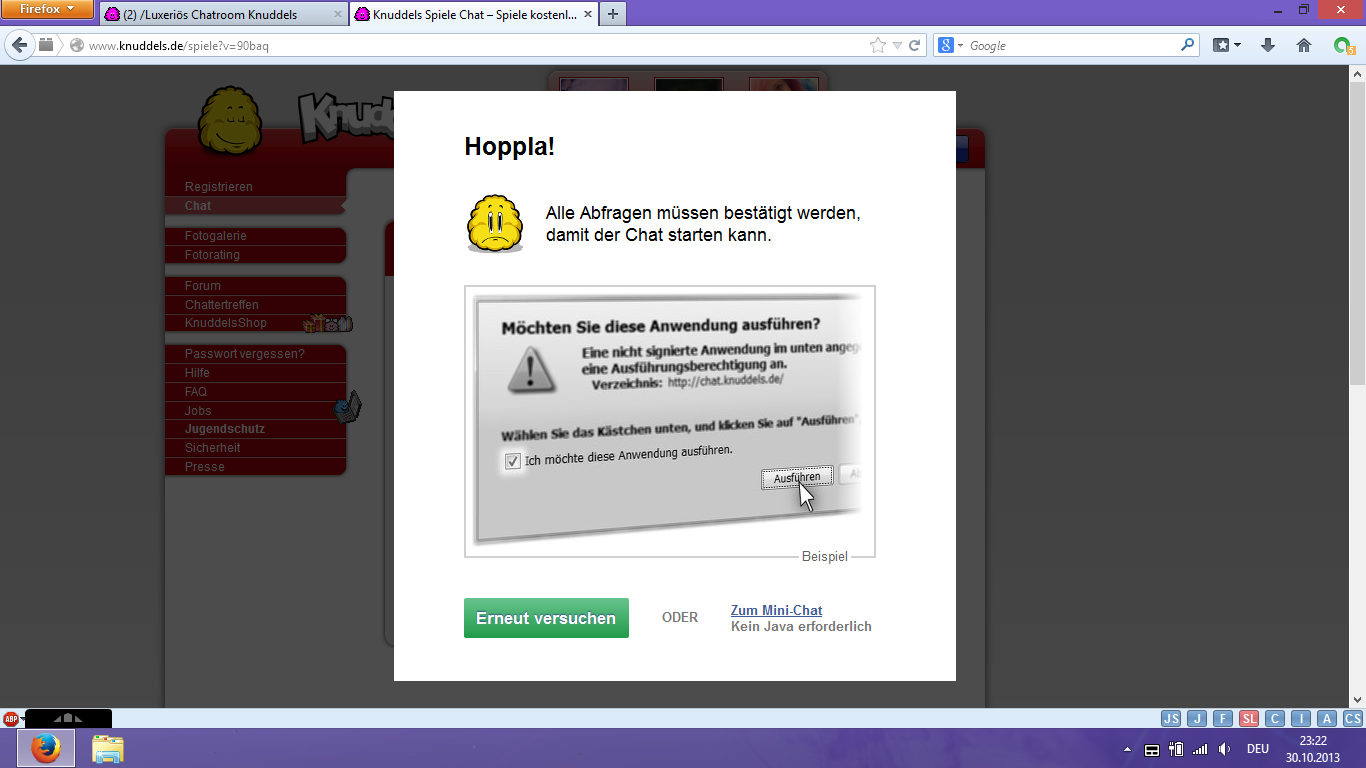Bookmark this page with the star icon
The width and height of the screenshot is (1366, 768).
pos(877,45)
